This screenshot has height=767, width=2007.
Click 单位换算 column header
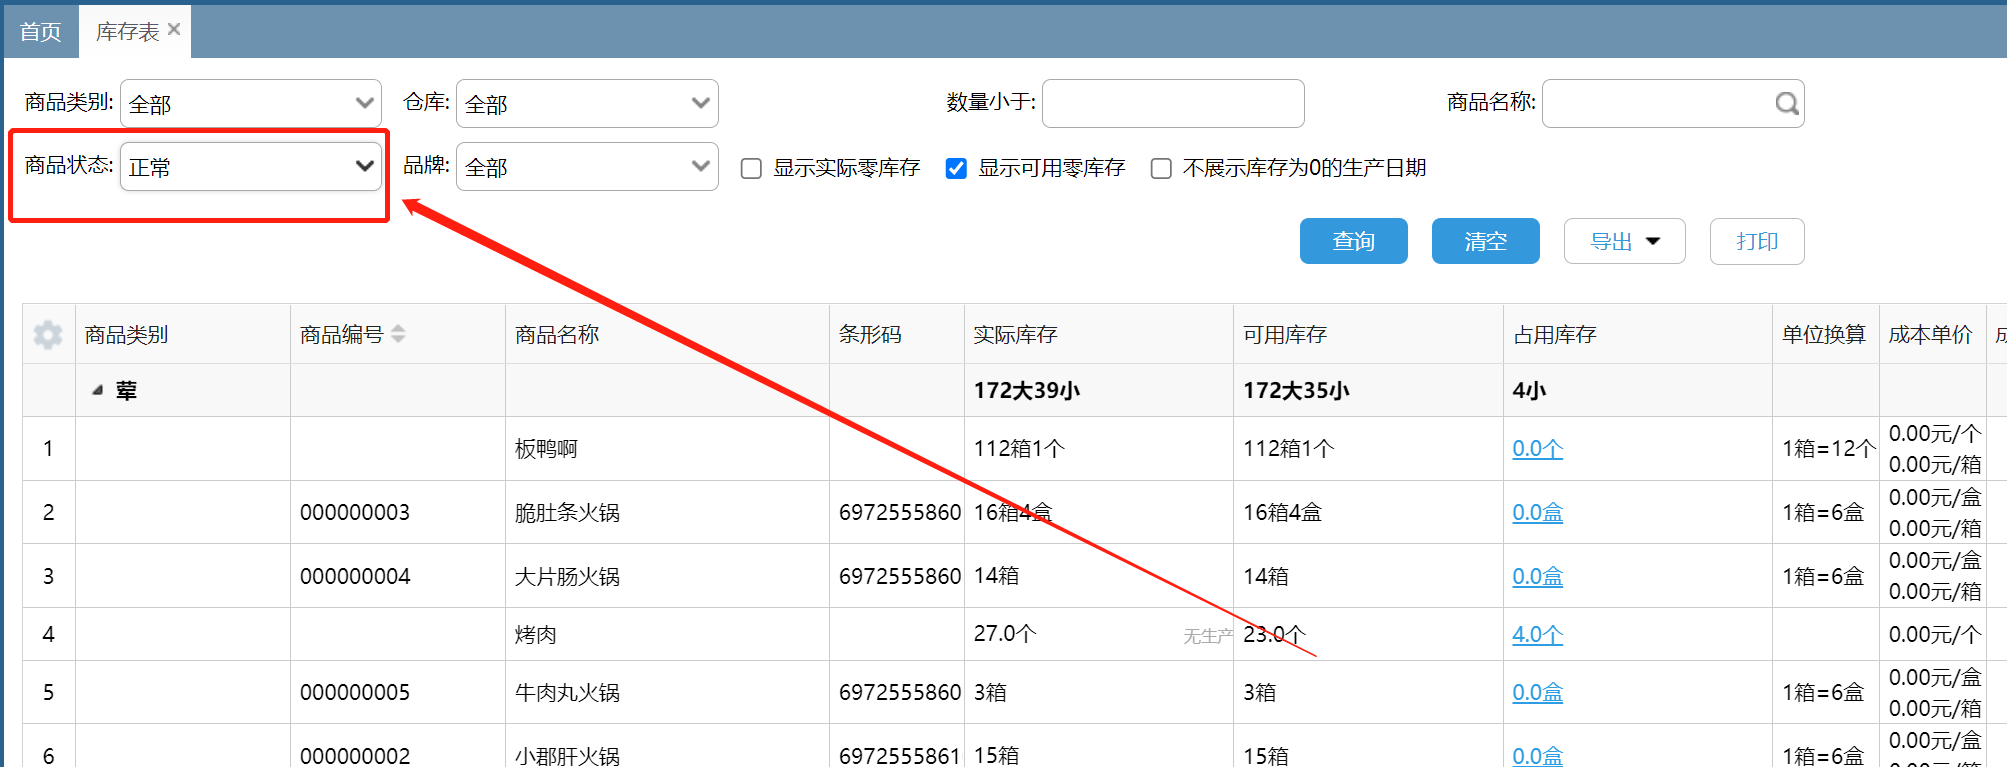pos(1824,334)
